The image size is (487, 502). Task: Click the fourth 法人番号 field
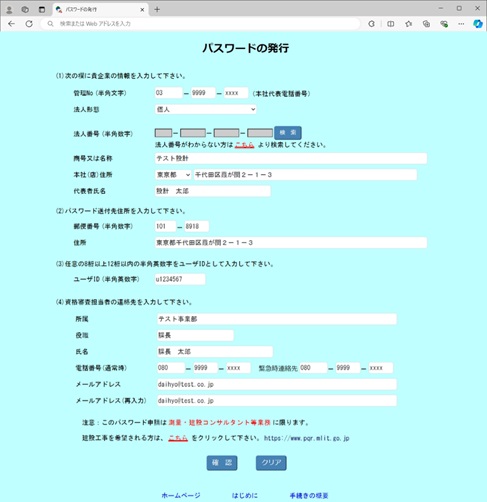[260, 133]
